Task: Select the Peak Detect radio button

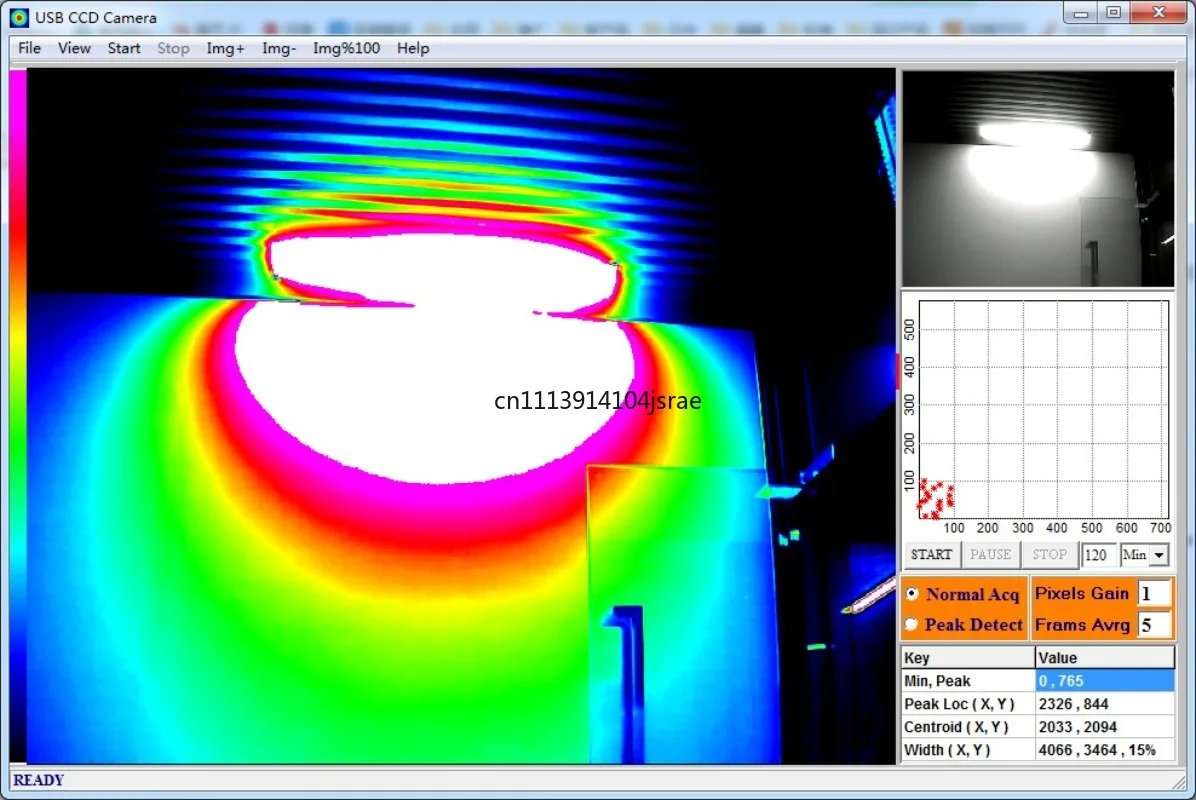Action: click(x=912, y=625)
